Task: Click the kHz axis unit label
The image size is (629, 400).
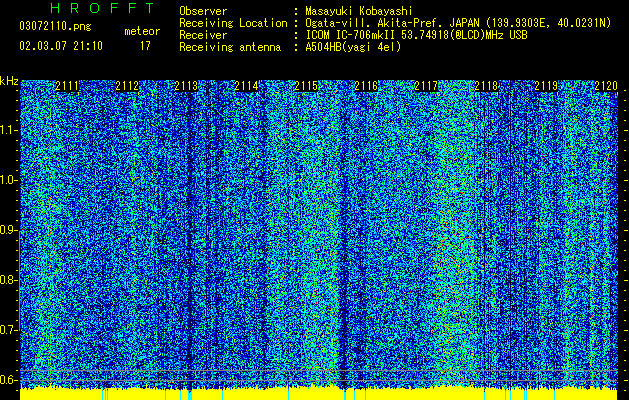Action: [9, 81]
